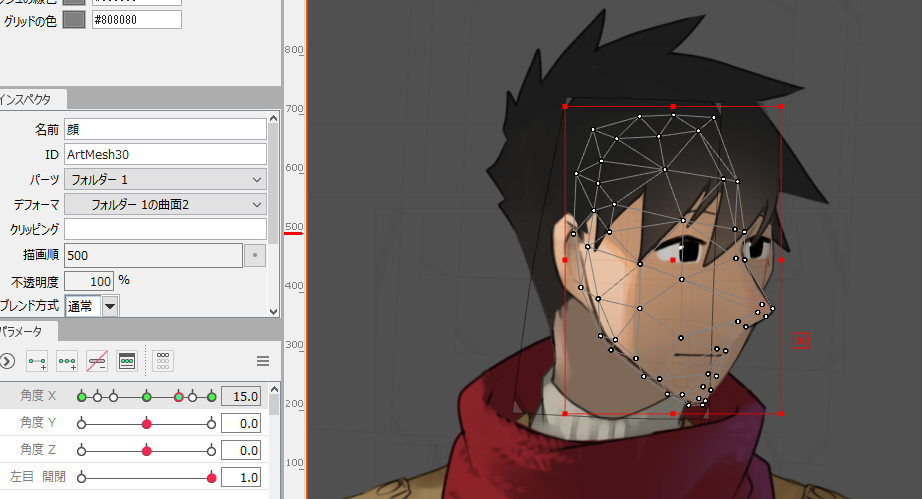Click the parameter list scrollbar up arrow
The image size is (922, 499).
tap(274, 389)
